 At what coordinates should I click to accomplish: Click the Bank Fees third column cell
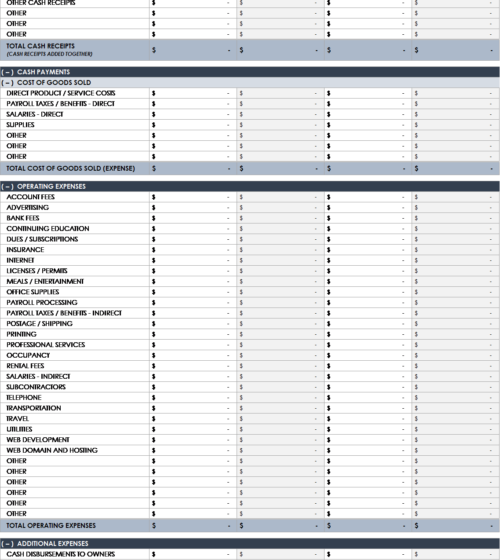(x=368, y=218)
